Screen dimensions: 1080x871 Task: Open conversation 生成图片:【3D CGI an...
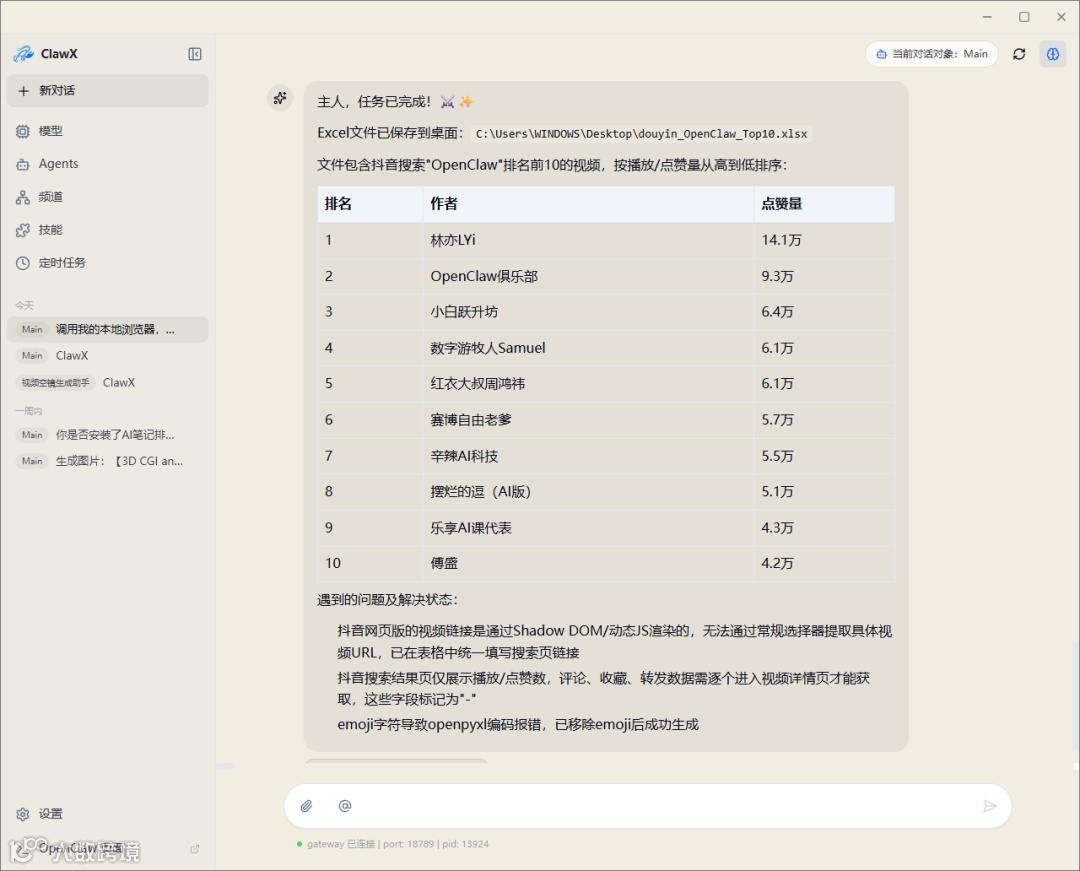coord(107,461)
